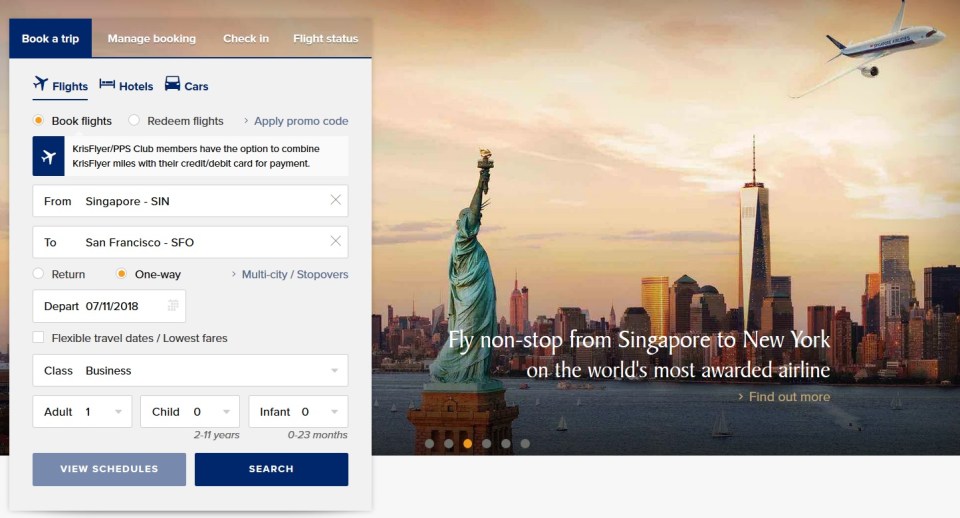Image resolution: width=960 pixels, height=518 pixels.
Task: Select the Return trip radio button
Action: (x=39, y=274)
